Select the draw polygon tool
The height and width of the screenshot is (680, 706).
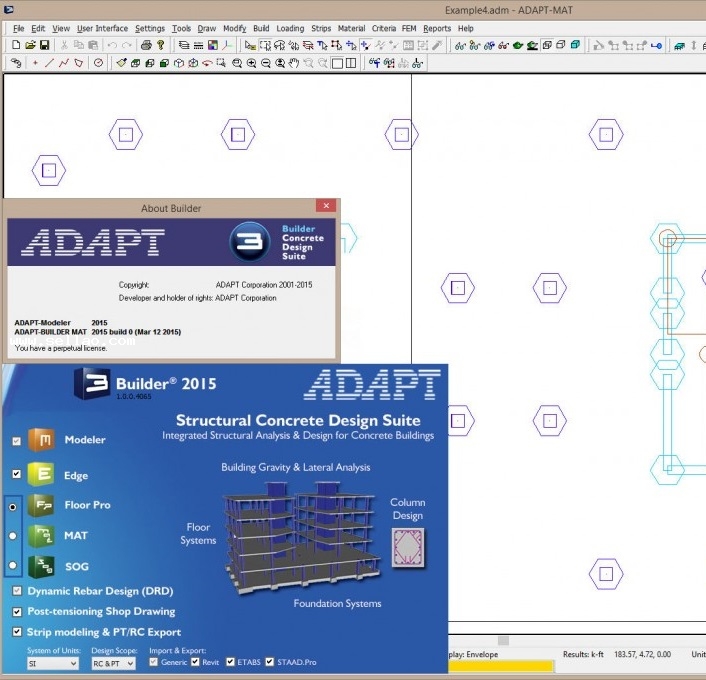(78, 63)
